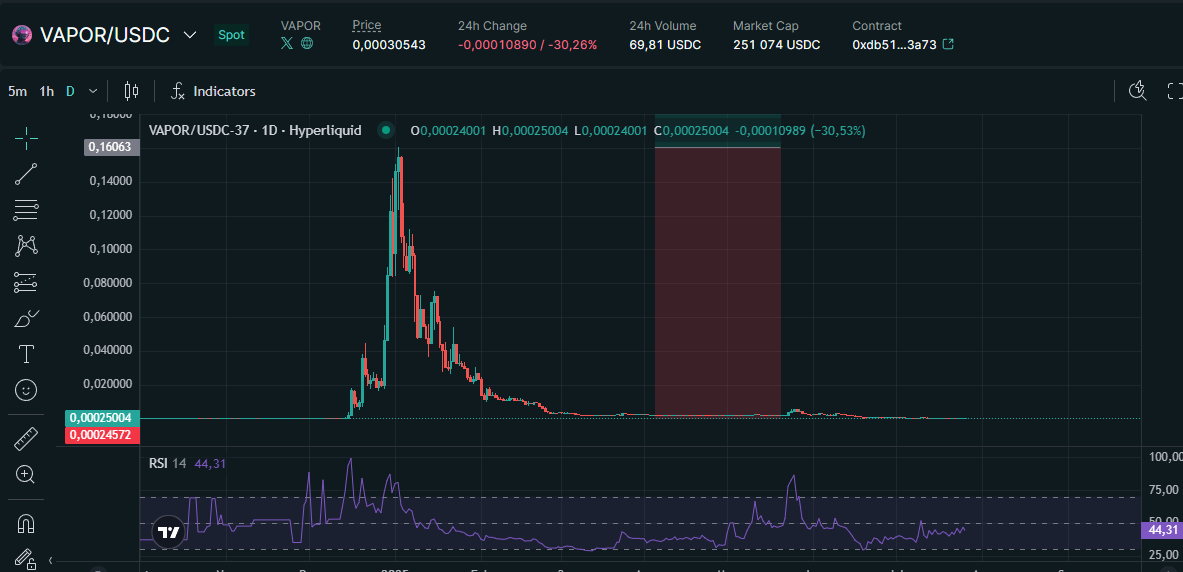Screen dimensions: 1183x572
Task: Select the D daily timeframe
Action: (70, 91)
